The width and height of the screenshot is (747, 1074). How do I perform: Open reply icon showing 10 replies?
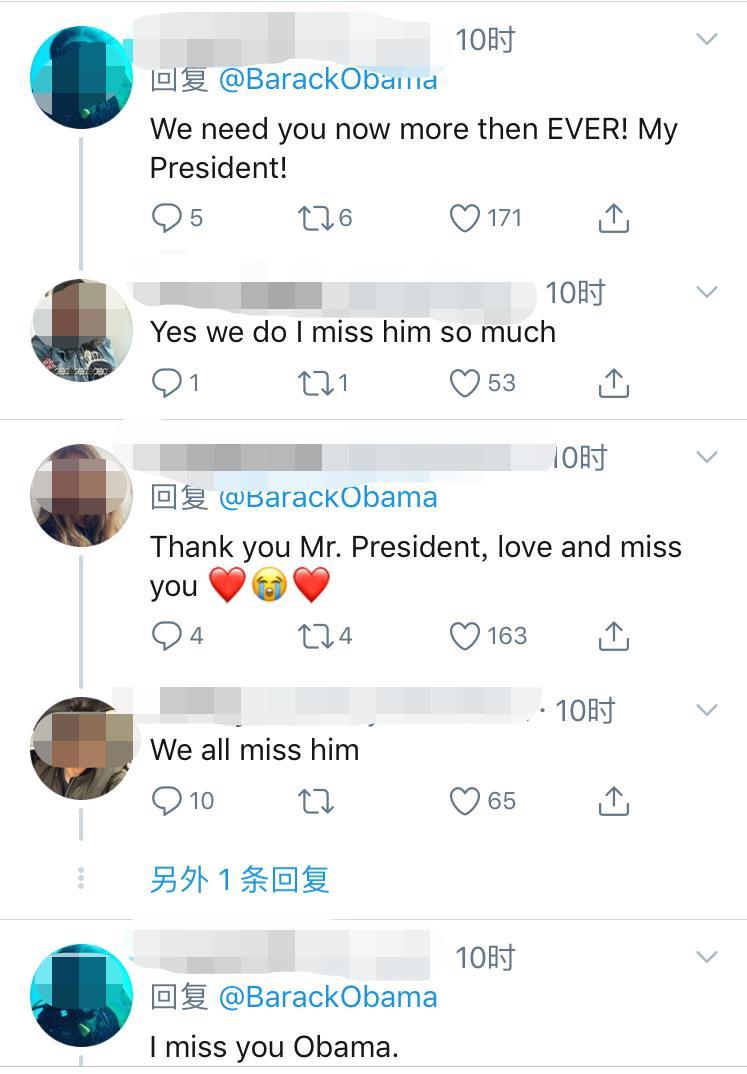click(x=169, y=800)
